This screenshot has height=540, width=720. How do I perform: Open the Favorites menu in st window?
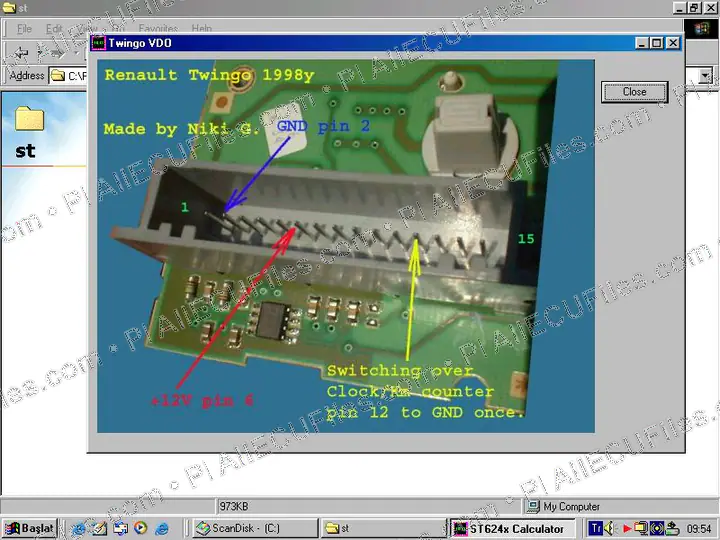pyautogui.click(x=158, y=29)
